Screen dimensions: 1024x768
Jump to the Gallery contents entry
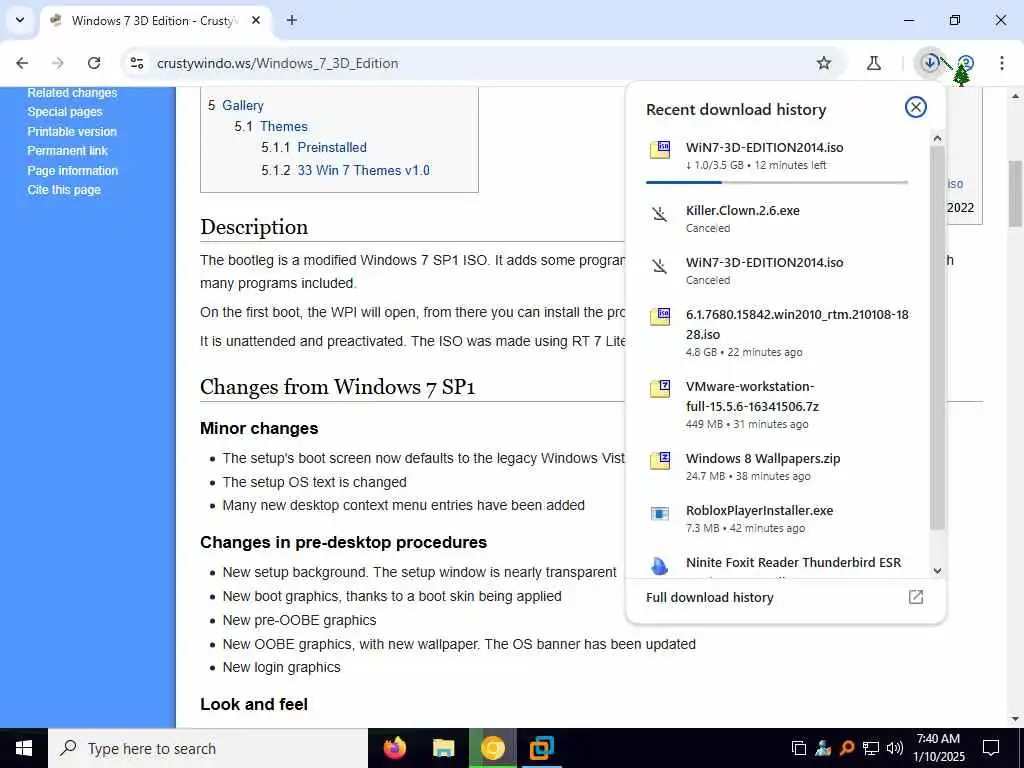[242, 105]
